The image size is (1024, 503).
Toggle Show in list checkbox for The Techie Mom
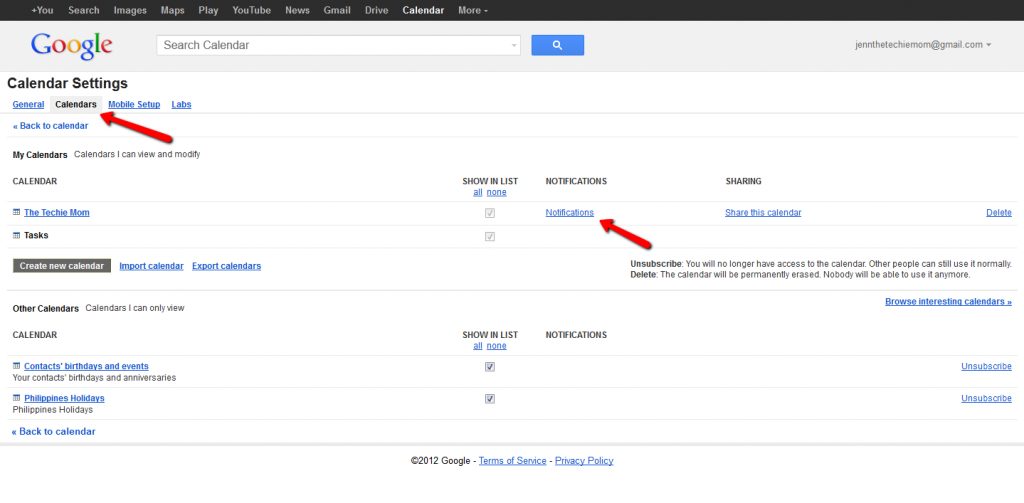pyautogui.click(x=490, y=213)
